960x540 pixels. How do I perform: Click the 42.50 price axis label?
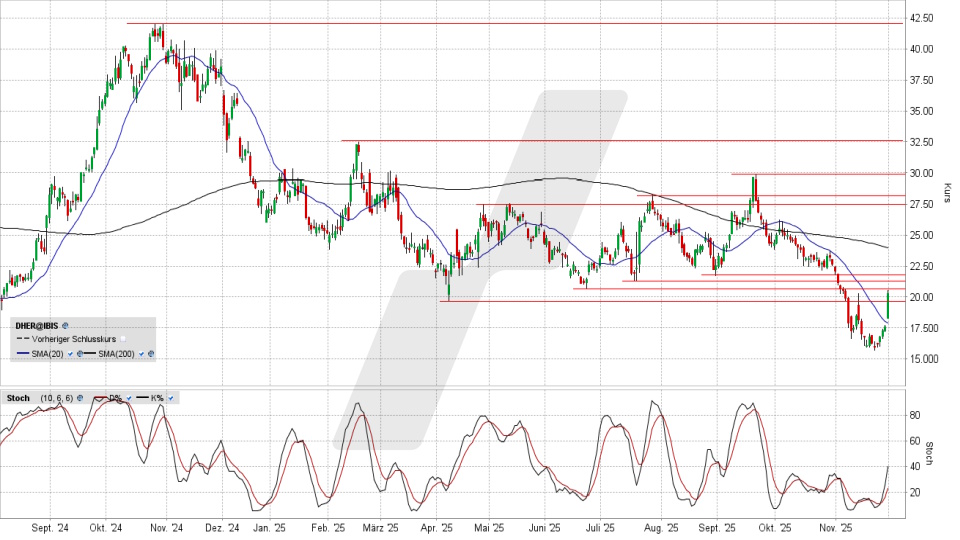tap(921, 18)
